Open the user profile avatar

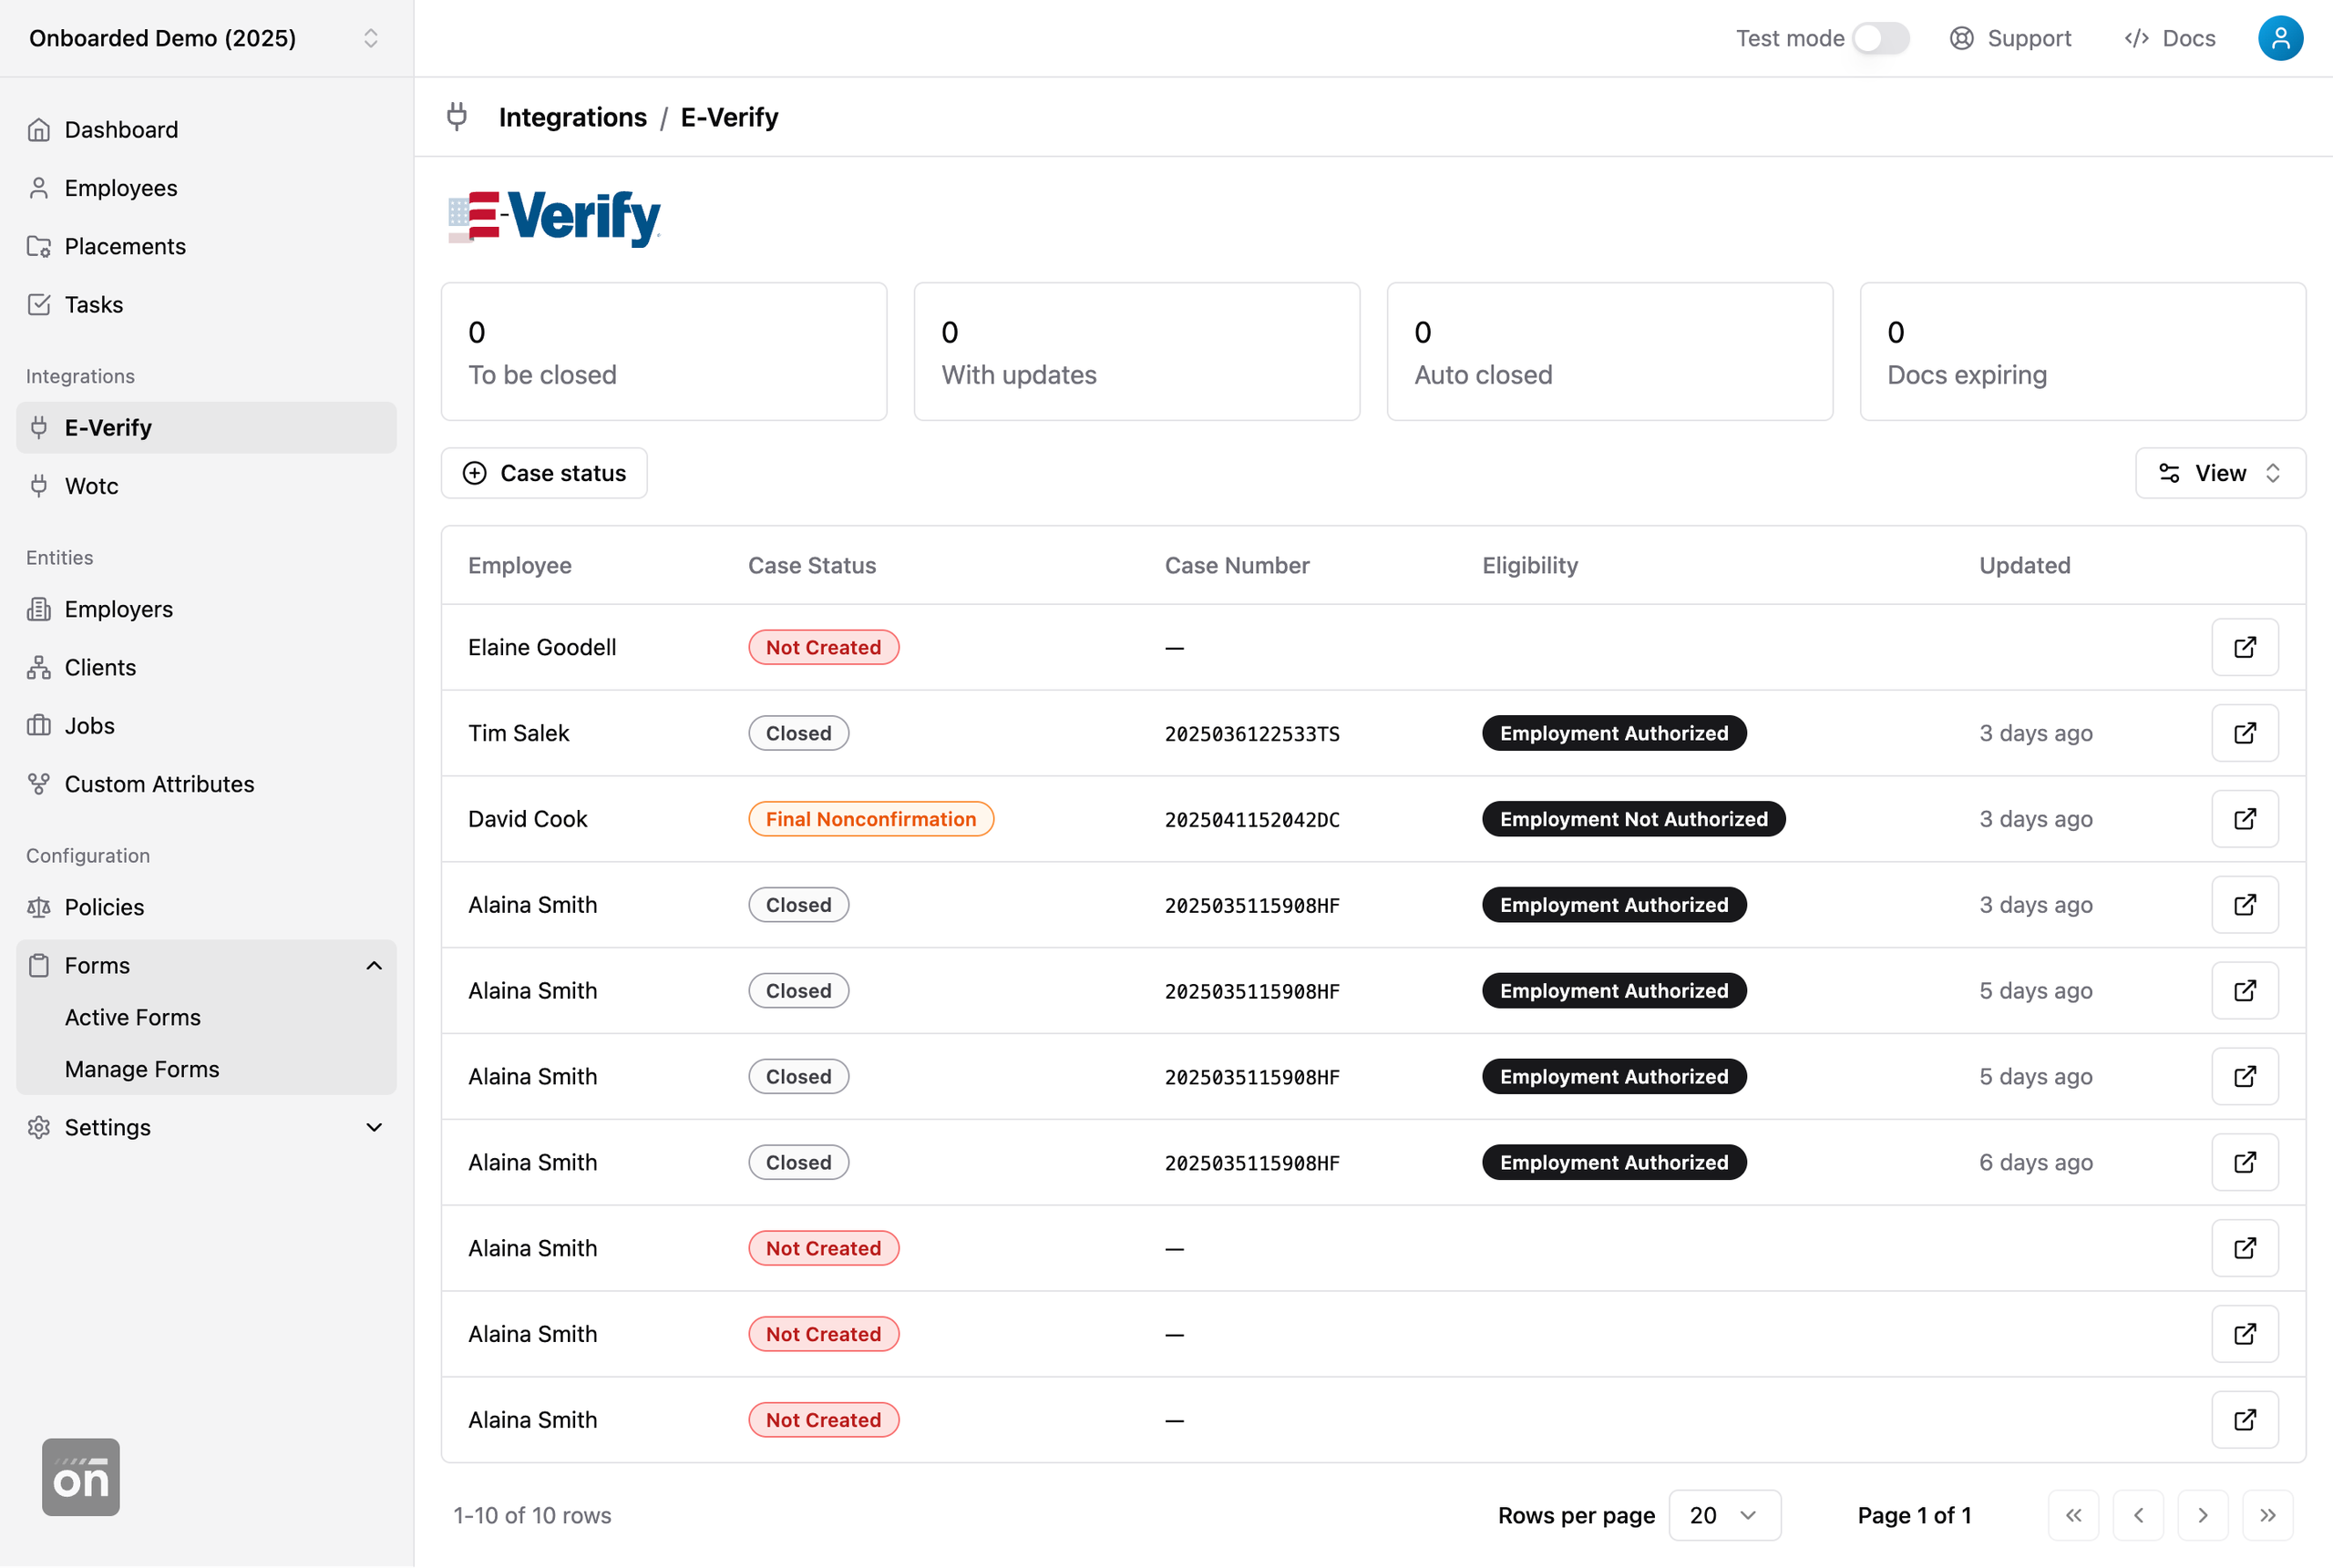pyautogui.click(x=2280, y=38)
